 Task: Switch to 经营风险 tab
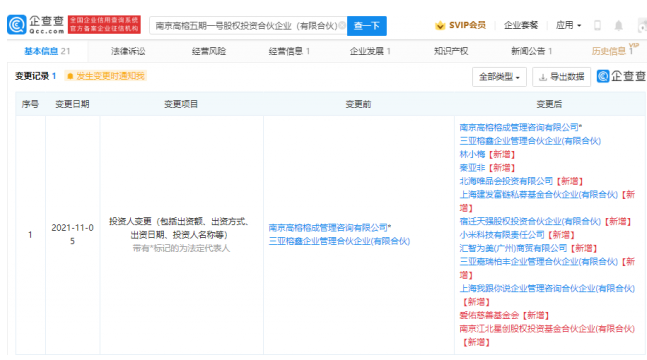click(x=209, y=51)
